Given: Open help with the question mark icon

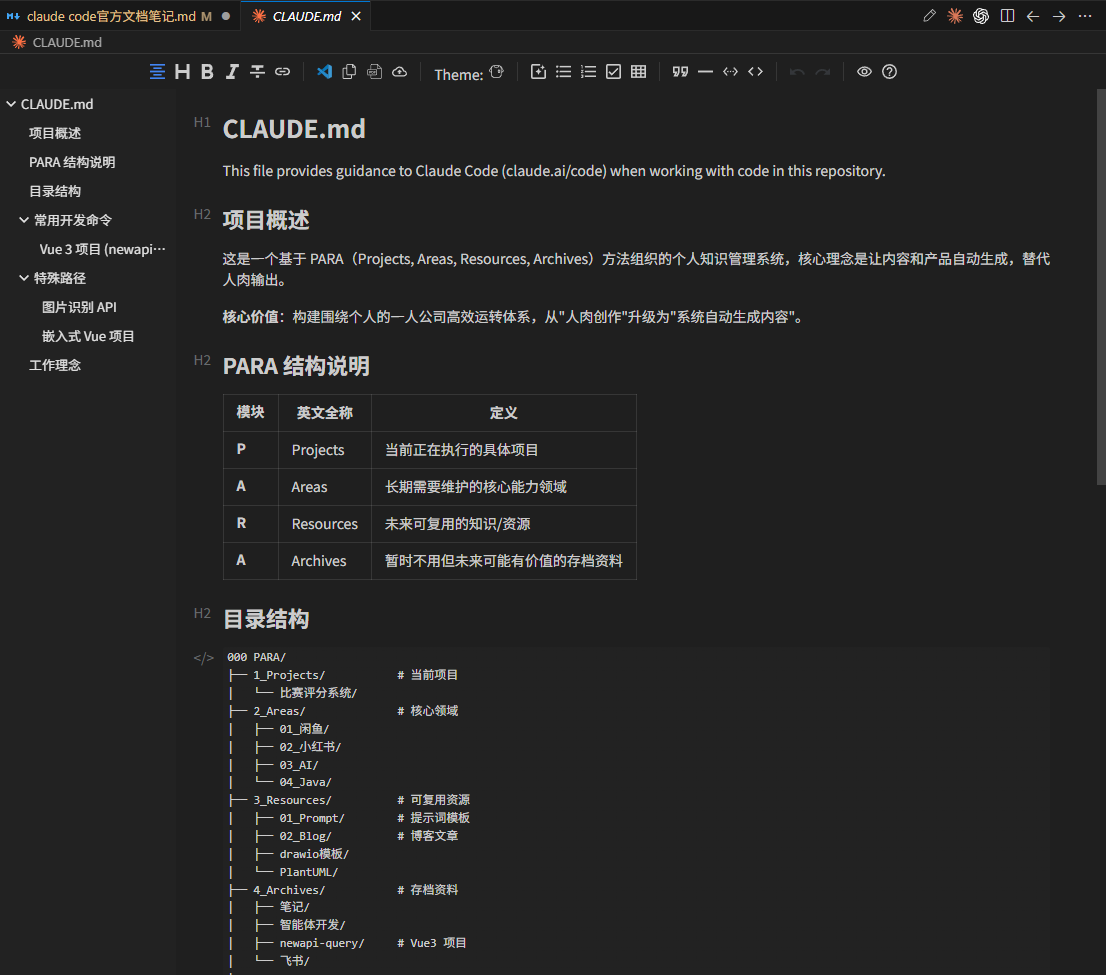Looking at the screenshot, I should [889, 72].
